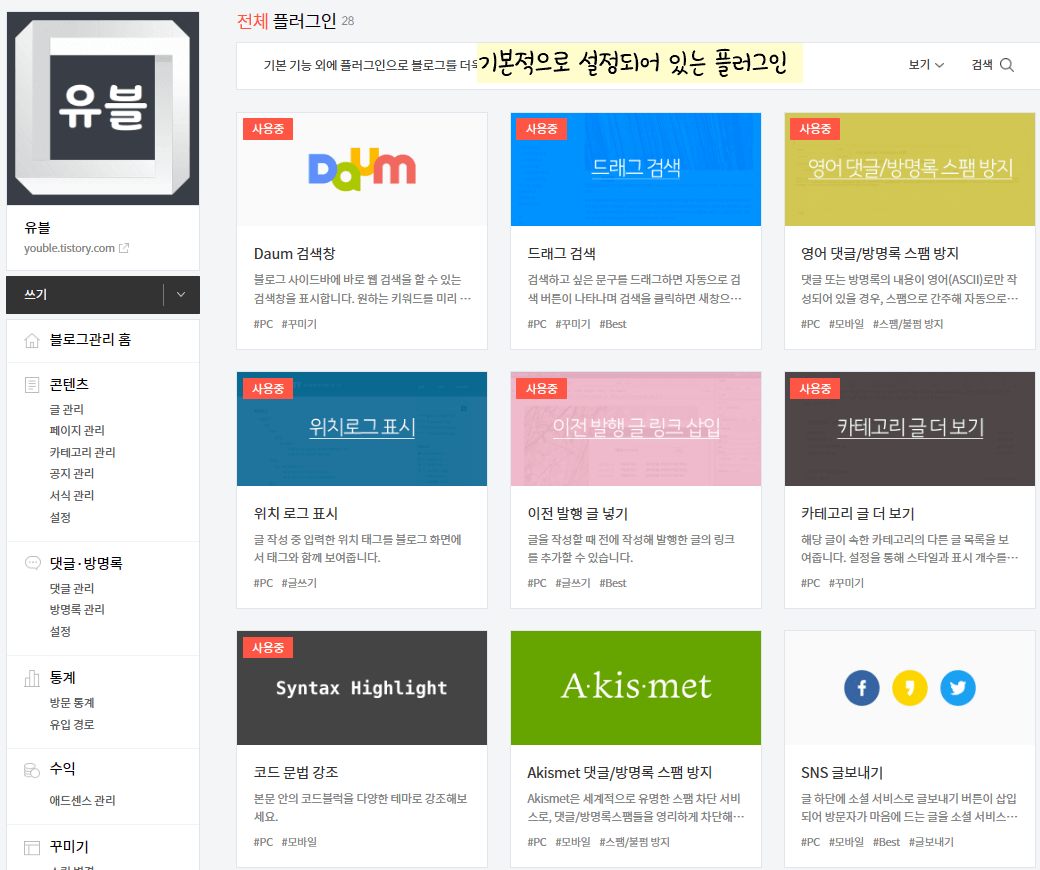Click the Facebook icon on SNS 글보내기 card
The width and height of the screenshot is (1040, 870).
[861, 688]
